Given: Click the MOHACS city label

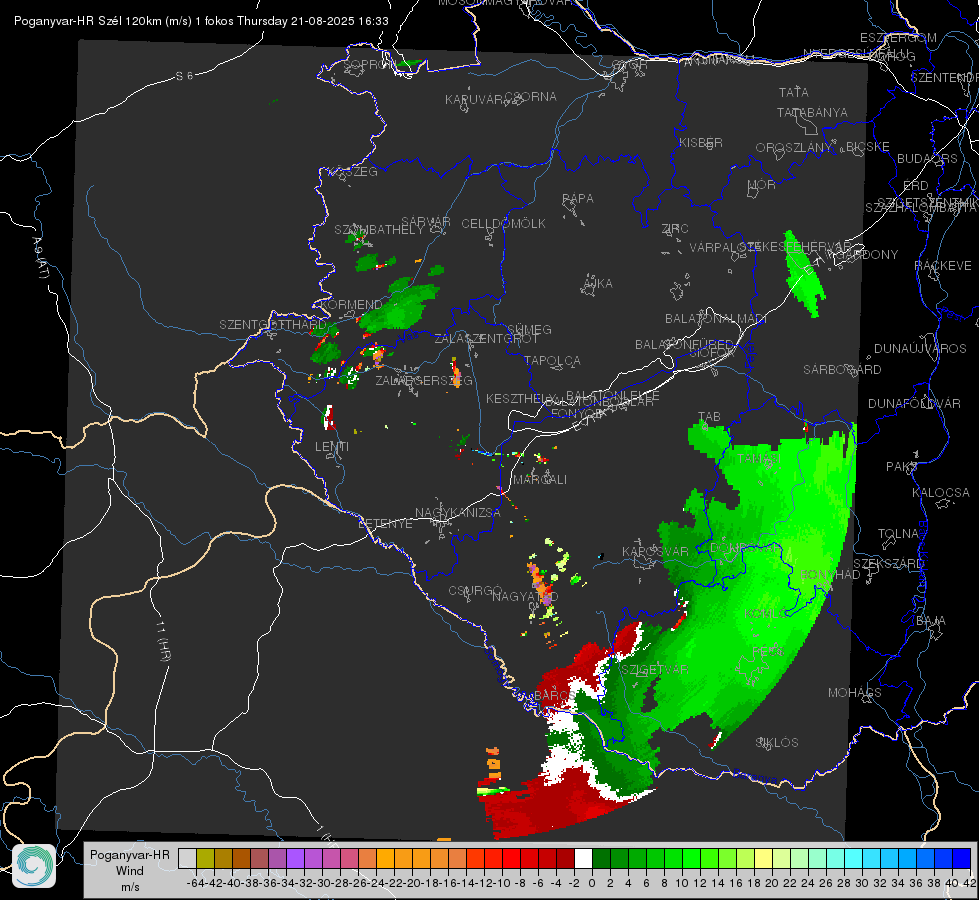Looking at the screenshot, I should [x=855, y=693].
